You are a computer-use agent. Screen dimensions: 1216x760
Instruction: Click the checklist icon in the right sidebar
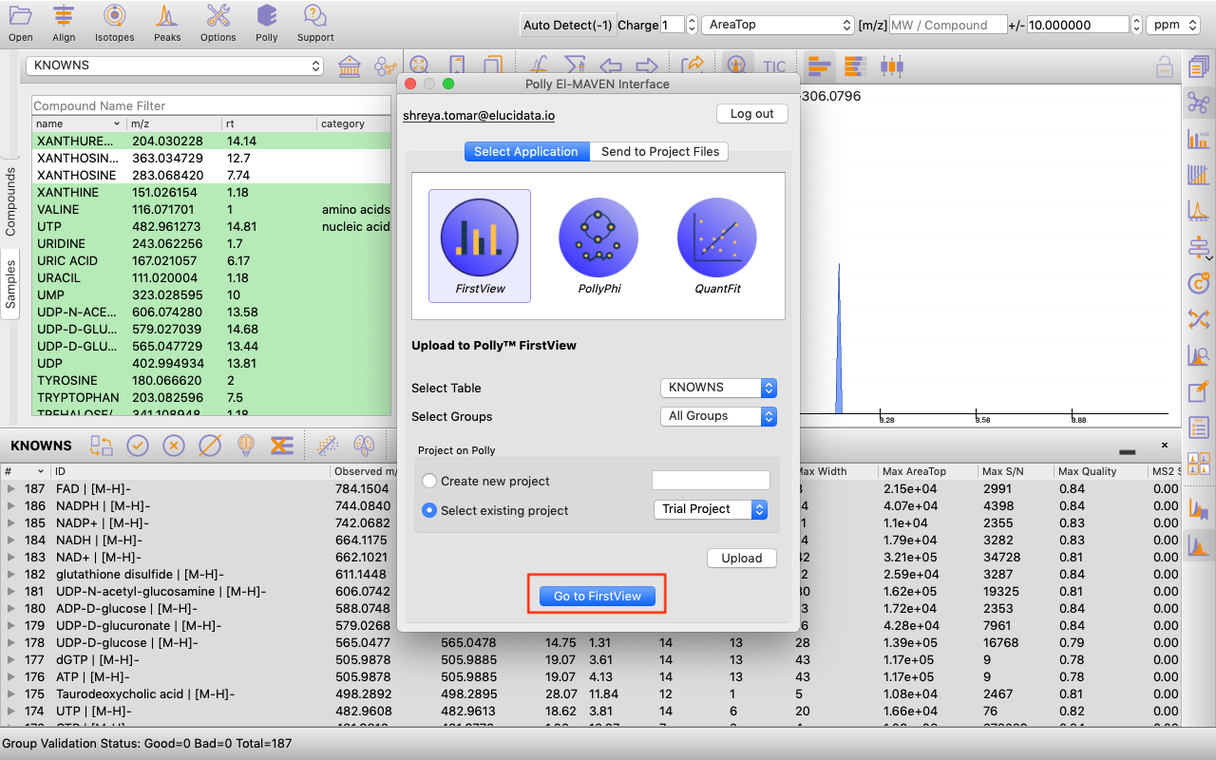pyautogui.click(x=1198, y=427)
